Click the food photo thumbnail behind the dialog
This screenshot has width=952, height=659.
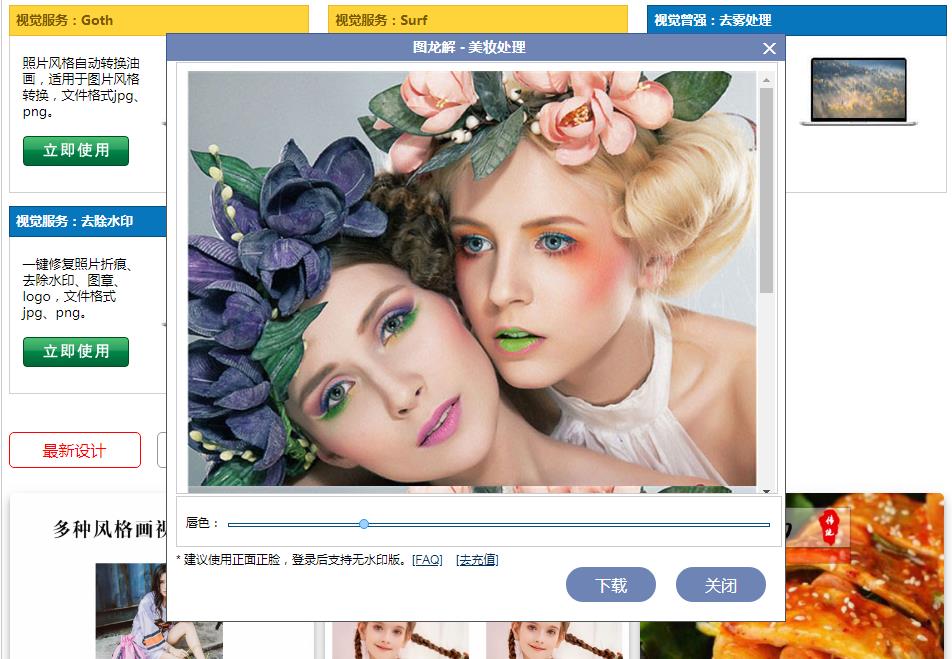coord(865,576)
